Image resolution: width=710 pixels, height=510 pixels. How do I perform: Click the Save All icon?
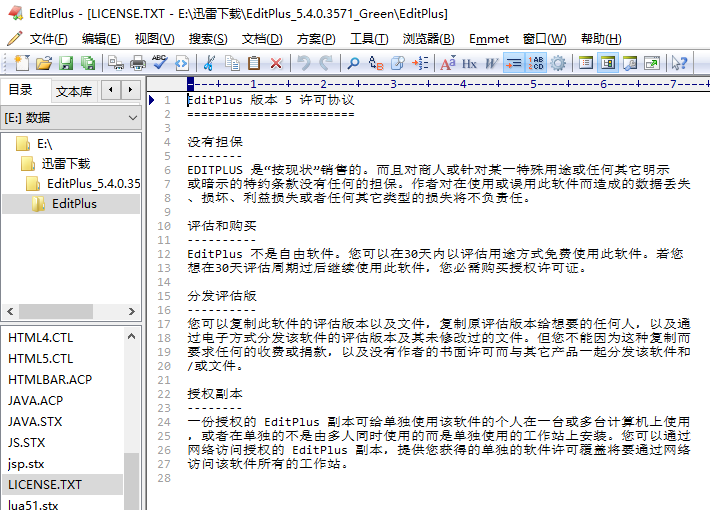pos(88,63)
